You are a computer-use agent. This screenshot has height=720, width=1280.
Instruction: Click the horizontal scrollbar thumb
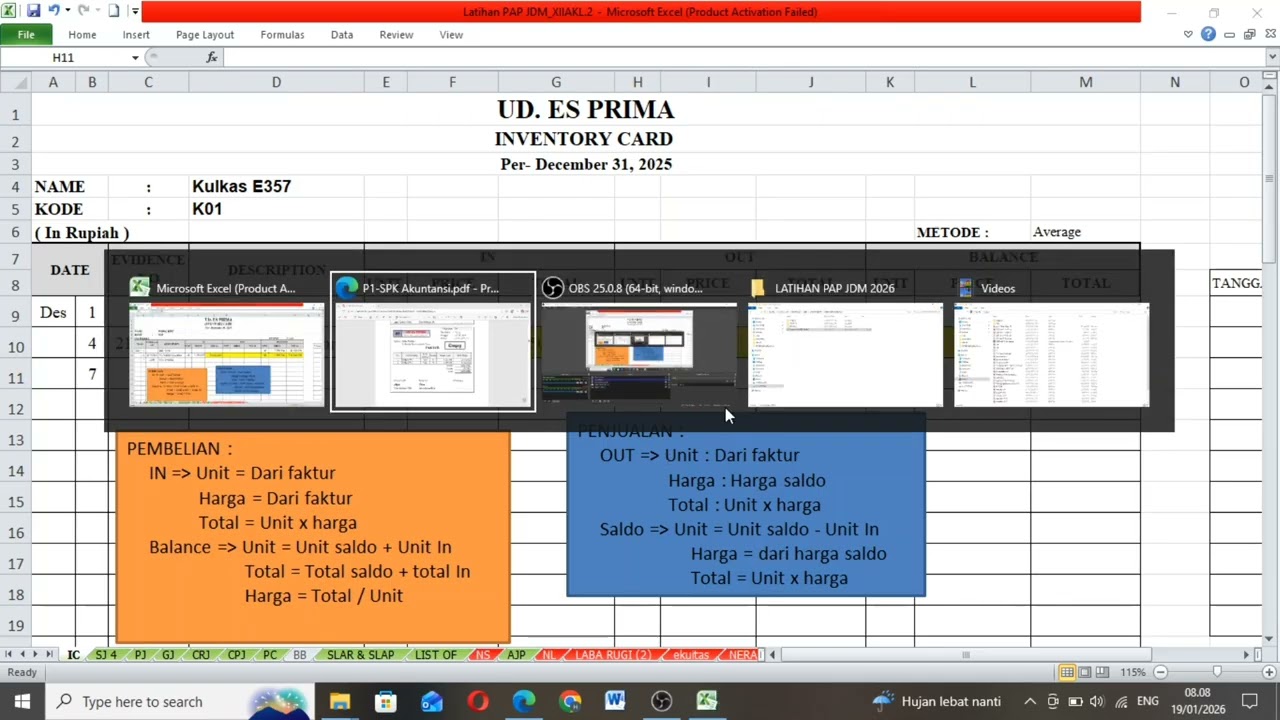[x=966, y=655]
